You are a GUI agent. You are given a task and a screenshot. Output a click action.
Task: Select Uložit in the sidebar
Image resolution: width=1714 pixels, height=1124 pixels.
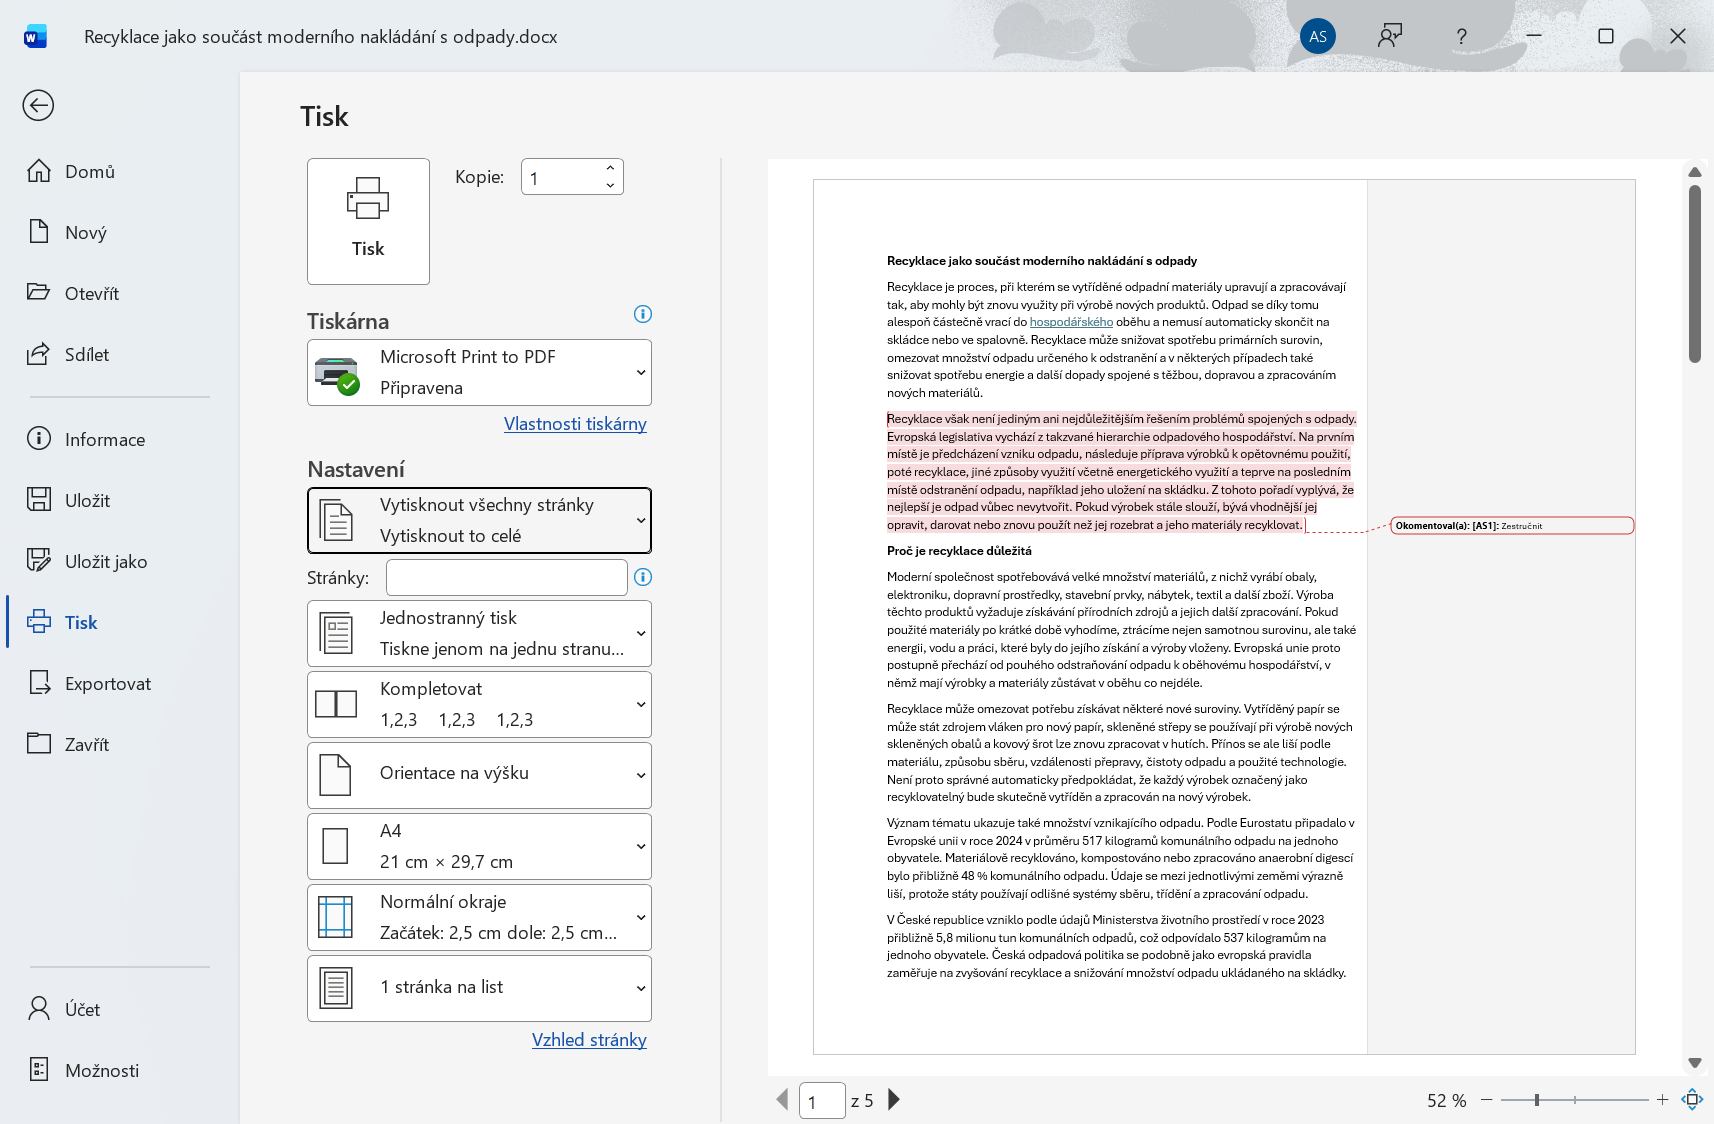pyautogui.click(x=120, y=500)
